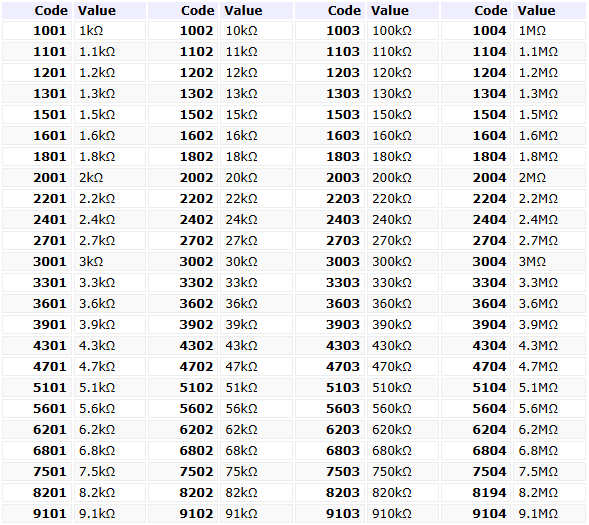Select the 430kΩ value

click(x=403, y=346)
